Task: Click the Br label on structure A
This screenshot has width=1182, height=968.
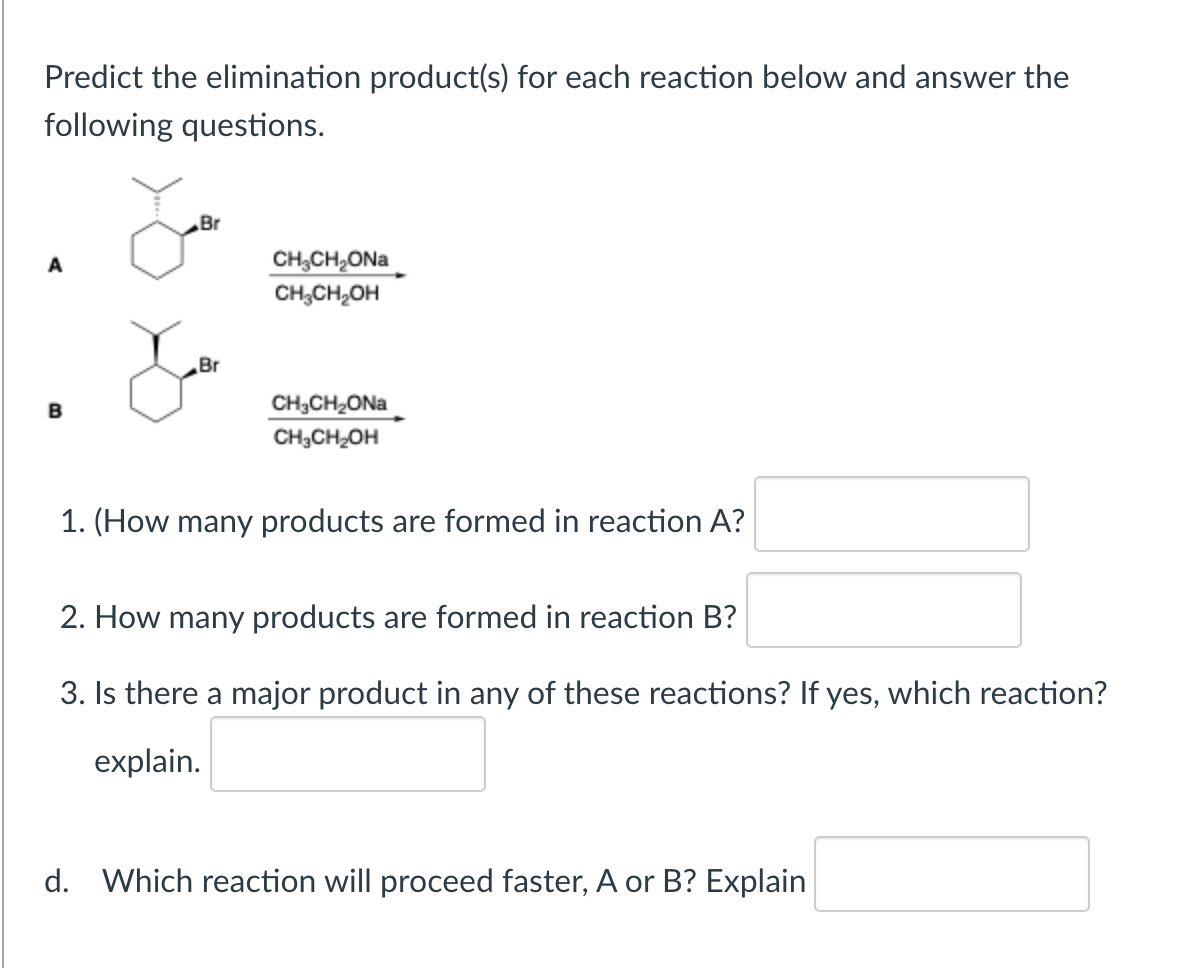Action: point(209,224)
